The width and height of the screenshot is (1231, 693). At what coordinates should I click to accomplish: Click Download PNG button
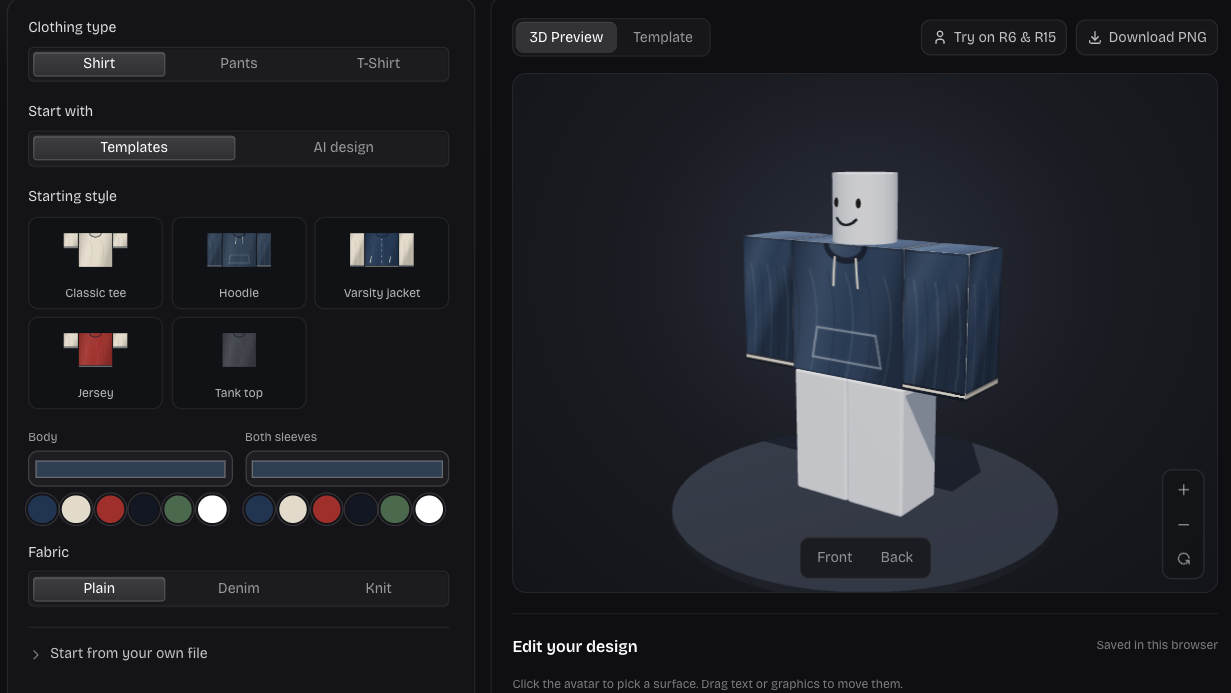(1147, 37)
